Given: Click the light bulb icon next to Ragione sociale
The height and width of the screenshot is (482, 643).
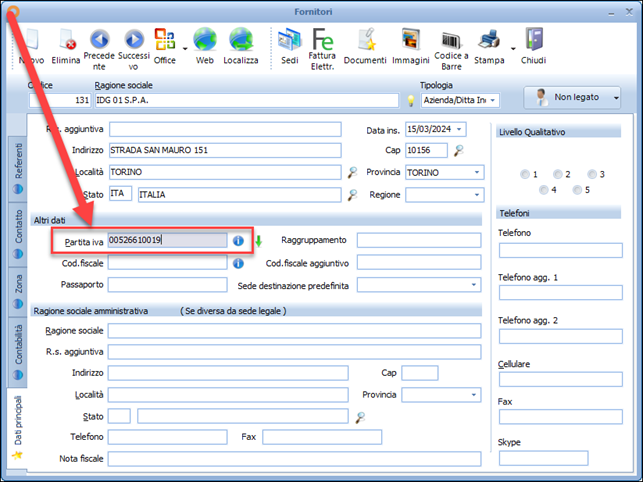Looking at the screenshot, I should tap(410, 101).
